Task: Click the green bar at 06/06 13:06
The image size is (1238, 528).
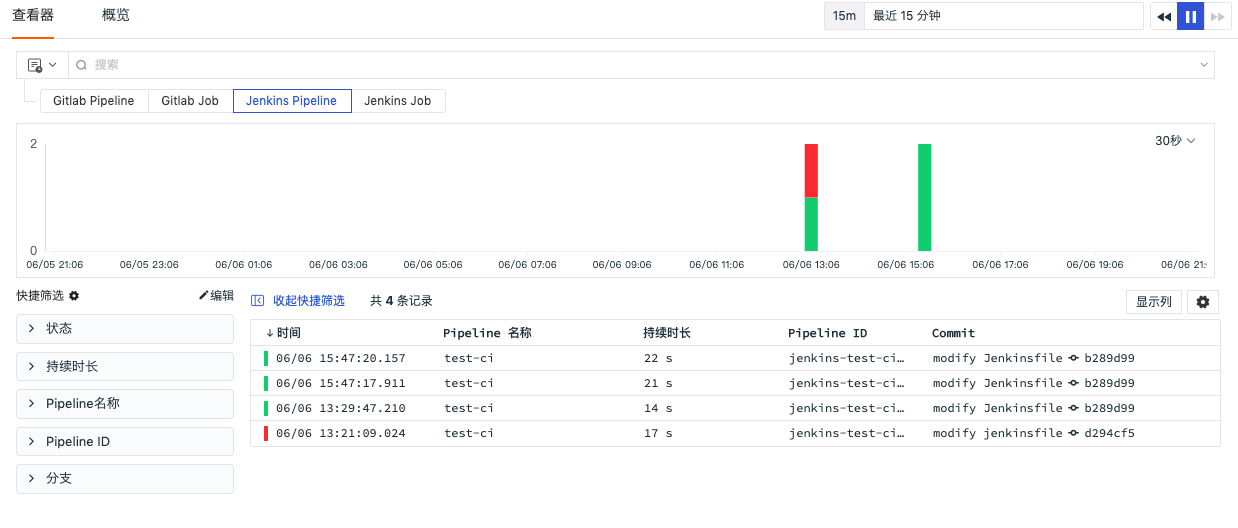Action: (811, 224)
